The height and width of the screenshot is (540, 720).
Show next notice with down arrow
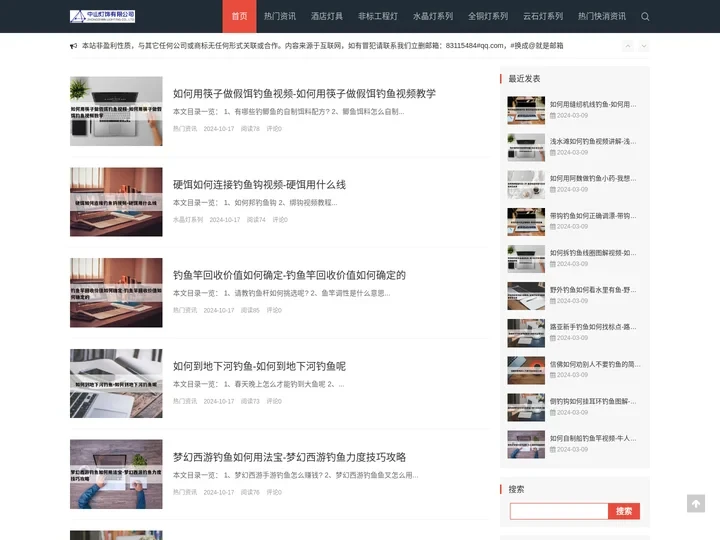coord(644,46)
